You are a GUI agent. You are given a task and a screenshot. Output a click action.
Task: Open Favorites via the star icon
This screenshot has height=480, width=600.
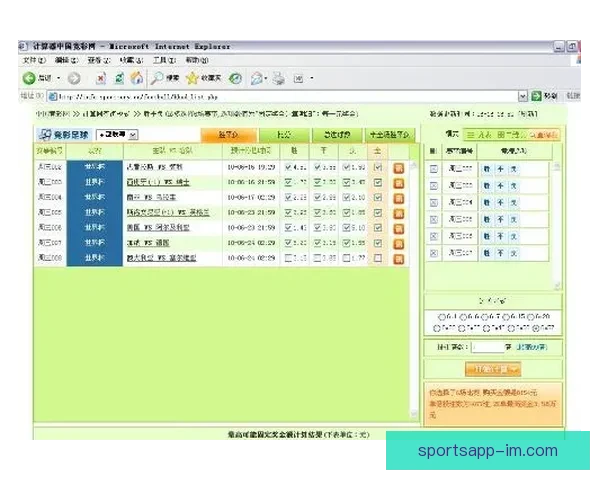coord(192,78)
